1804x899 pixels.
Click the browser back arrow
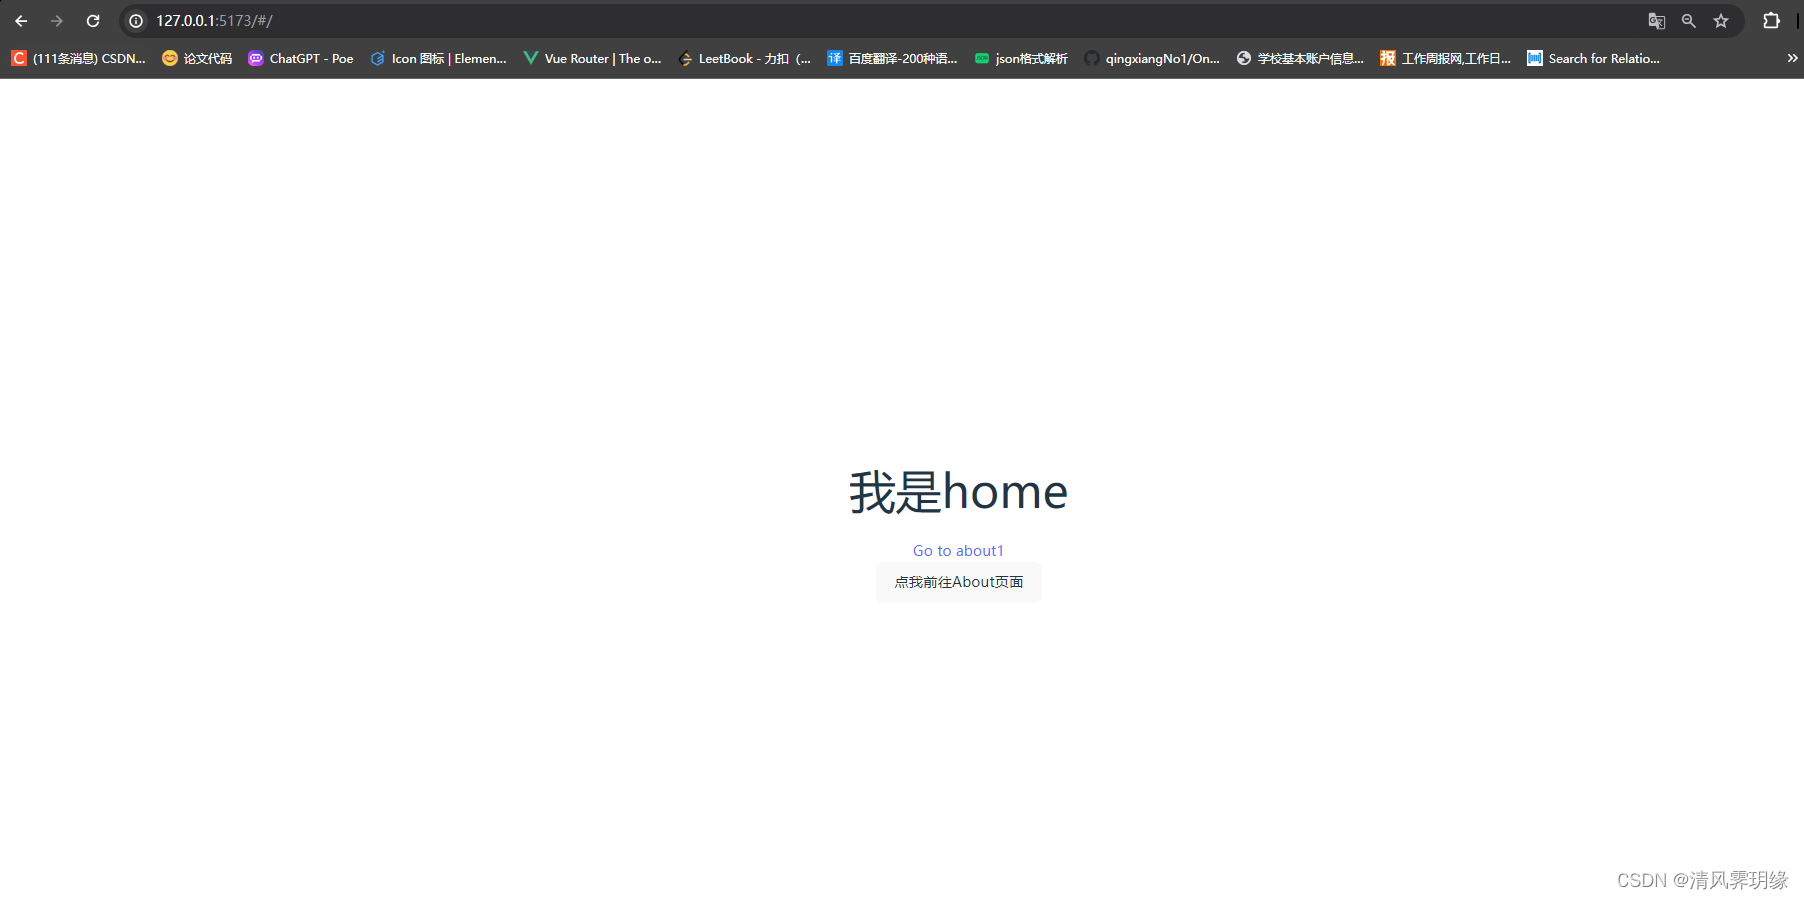point(21,21)
